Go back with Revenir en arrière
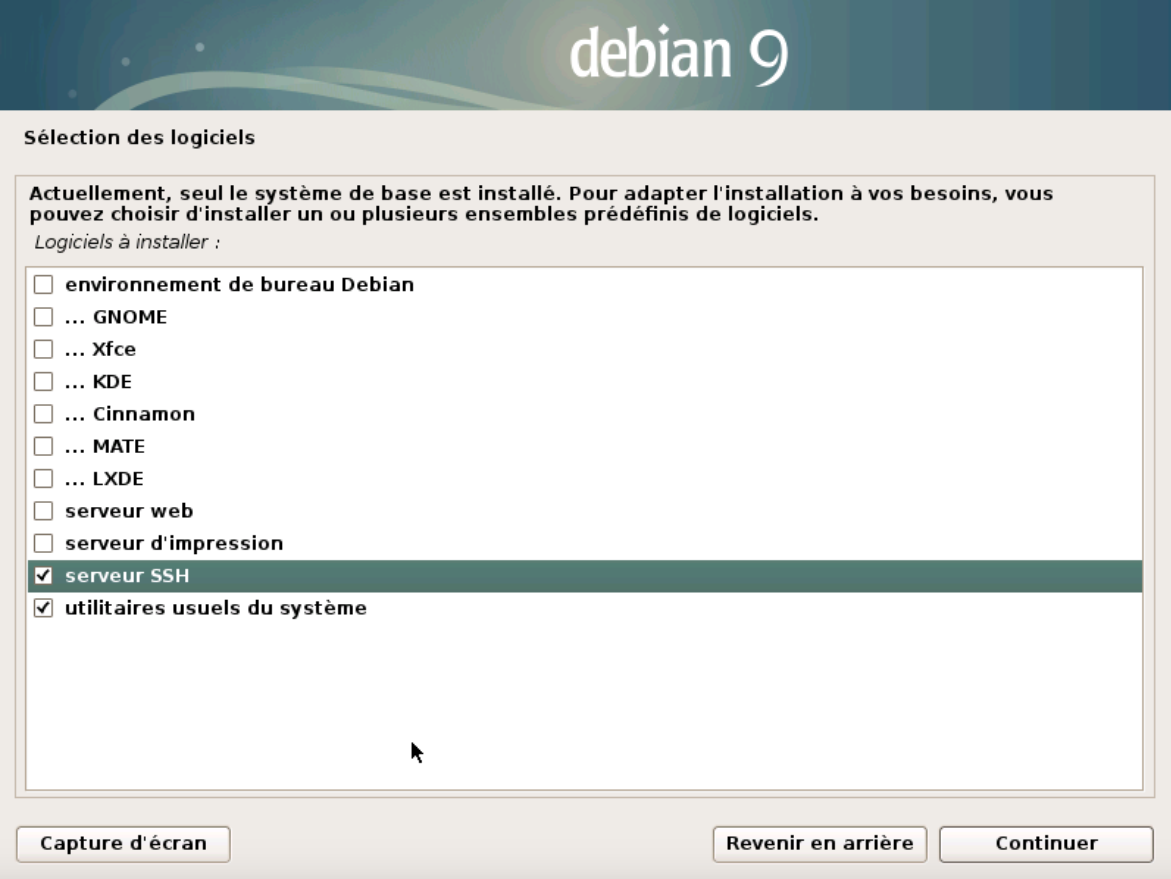The image size is (1171, 879). click(819, 844)
